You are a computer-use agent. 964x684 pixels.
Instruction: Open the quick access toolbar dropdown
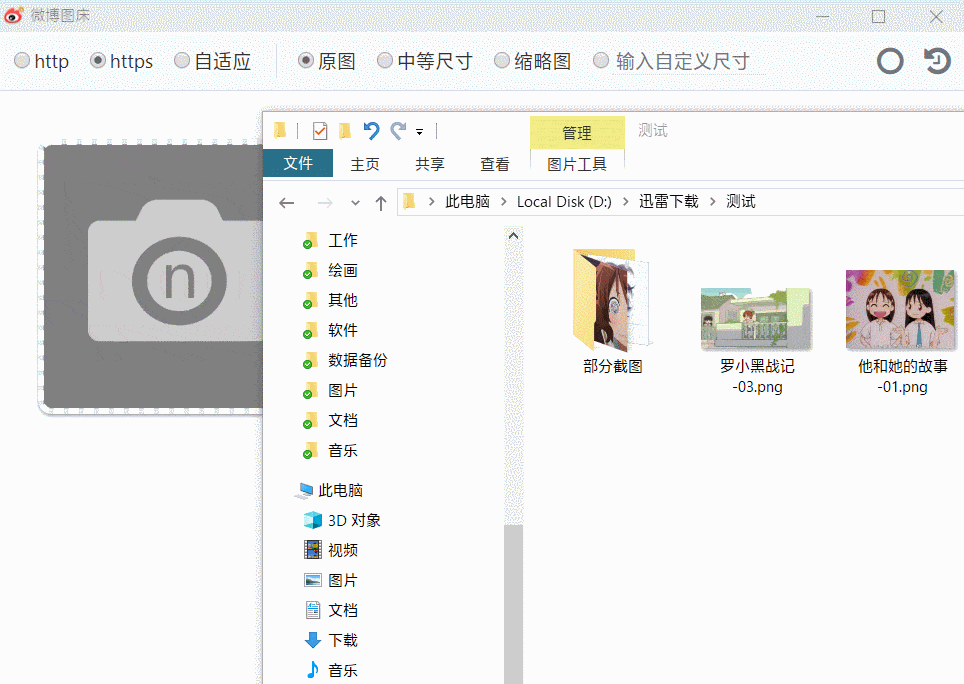click(x=420, y=132)
